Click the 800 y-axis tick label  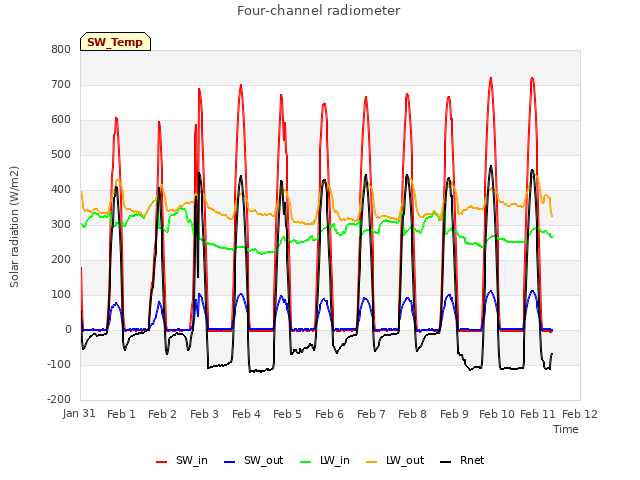[x=61, y=49]
